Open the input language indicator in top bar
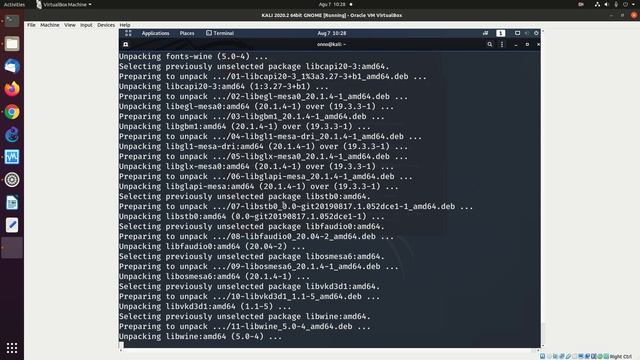 [x=581, y=4]
